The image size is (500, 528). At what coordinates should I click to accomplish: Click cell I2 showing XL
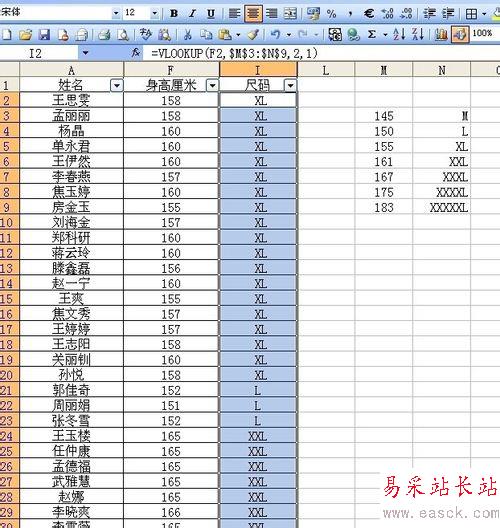pyautogui.click(x=258, y=100)
